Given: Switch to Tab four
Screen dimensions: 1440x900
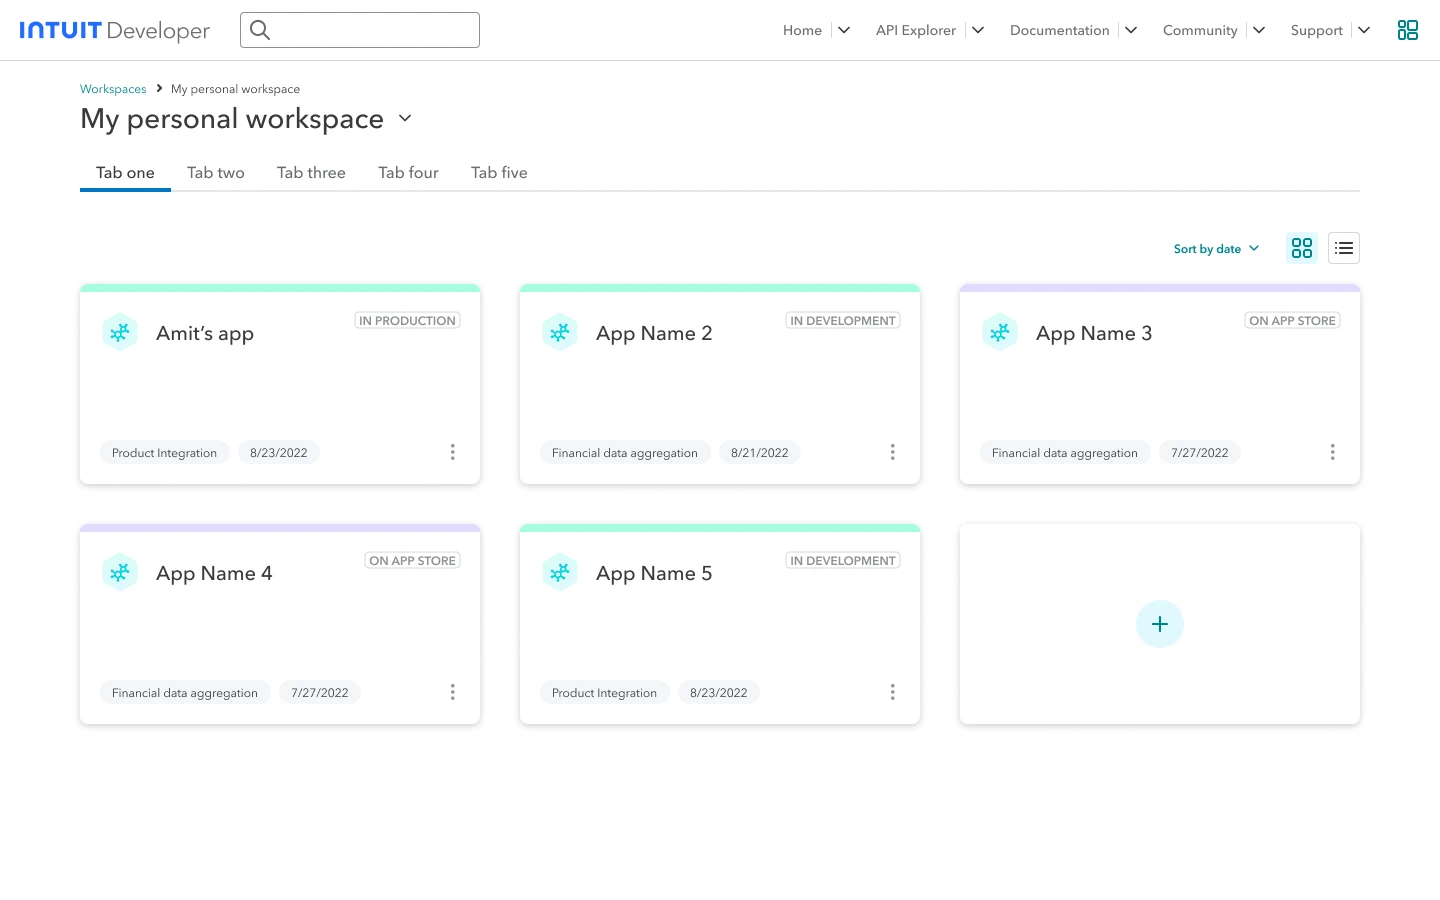Looking at the screenshot, I should [x=408, y=173].
